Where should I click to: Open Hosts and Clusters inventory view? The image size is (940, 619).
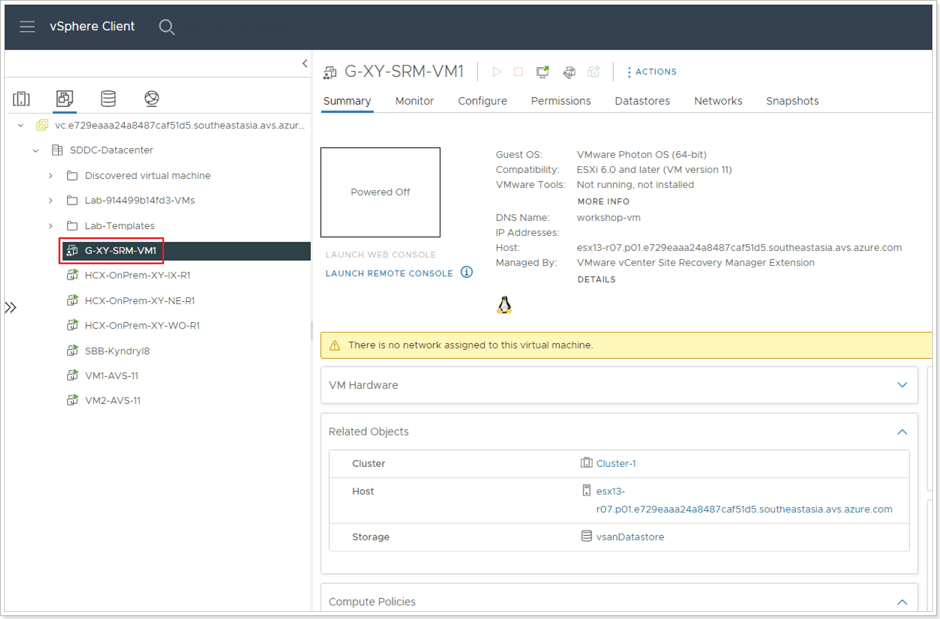pos(22,98)
